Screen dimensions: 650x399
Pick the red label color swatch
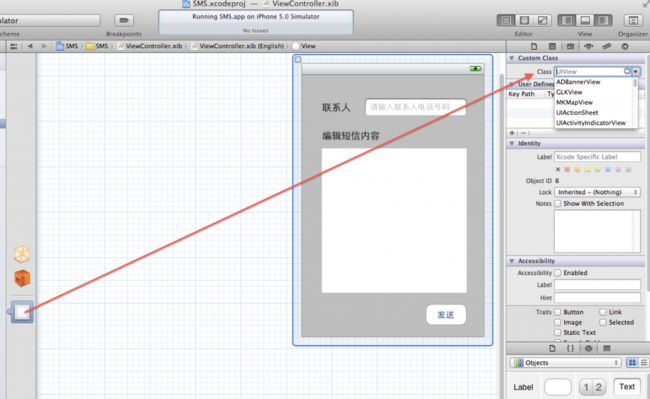567,169
